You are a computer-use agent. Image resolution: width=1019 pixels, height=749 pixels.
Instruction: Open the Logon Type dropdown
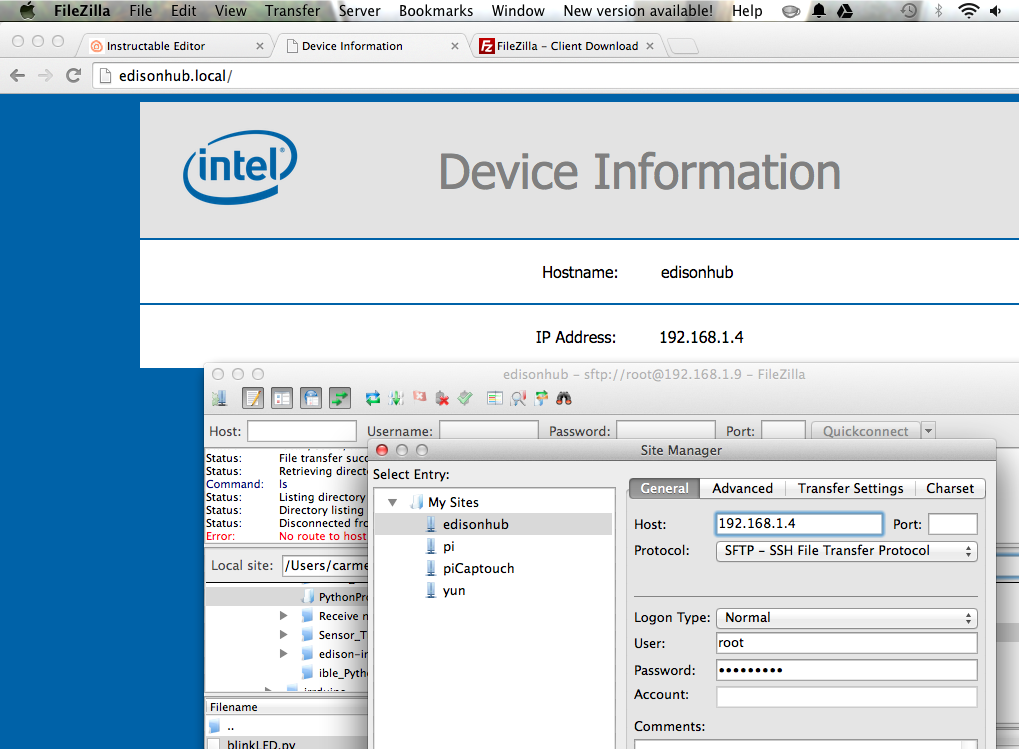click(x=846, y=617)
